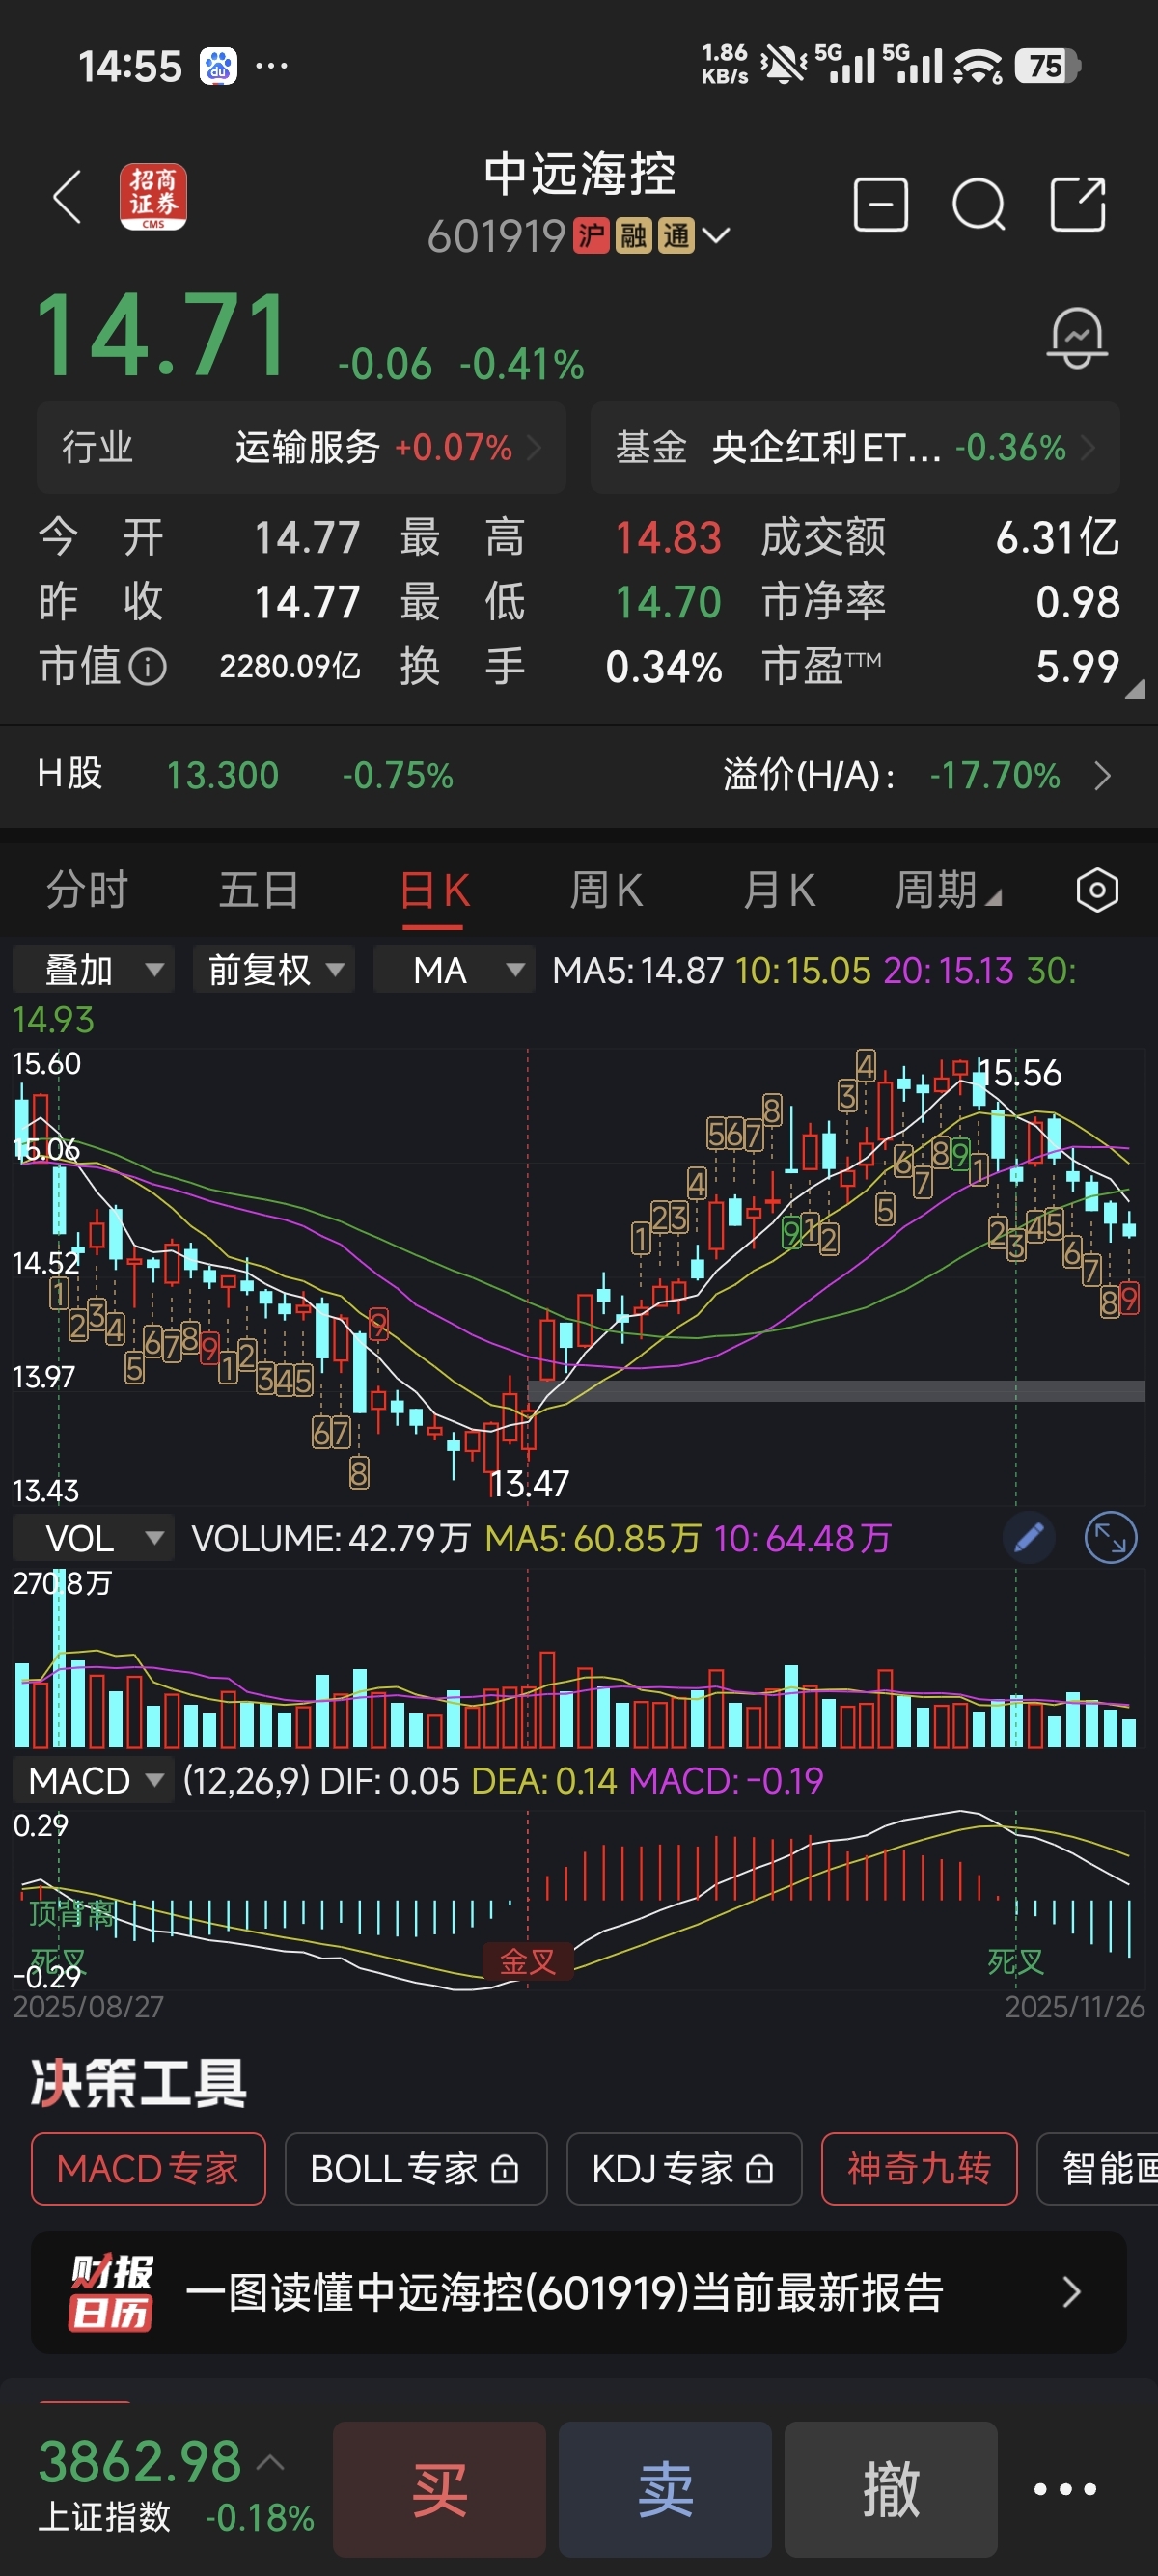The image size is (1158, 2576).
Task: Tap the 上证指数 value 3862.98
Action: pos(140,2461)
